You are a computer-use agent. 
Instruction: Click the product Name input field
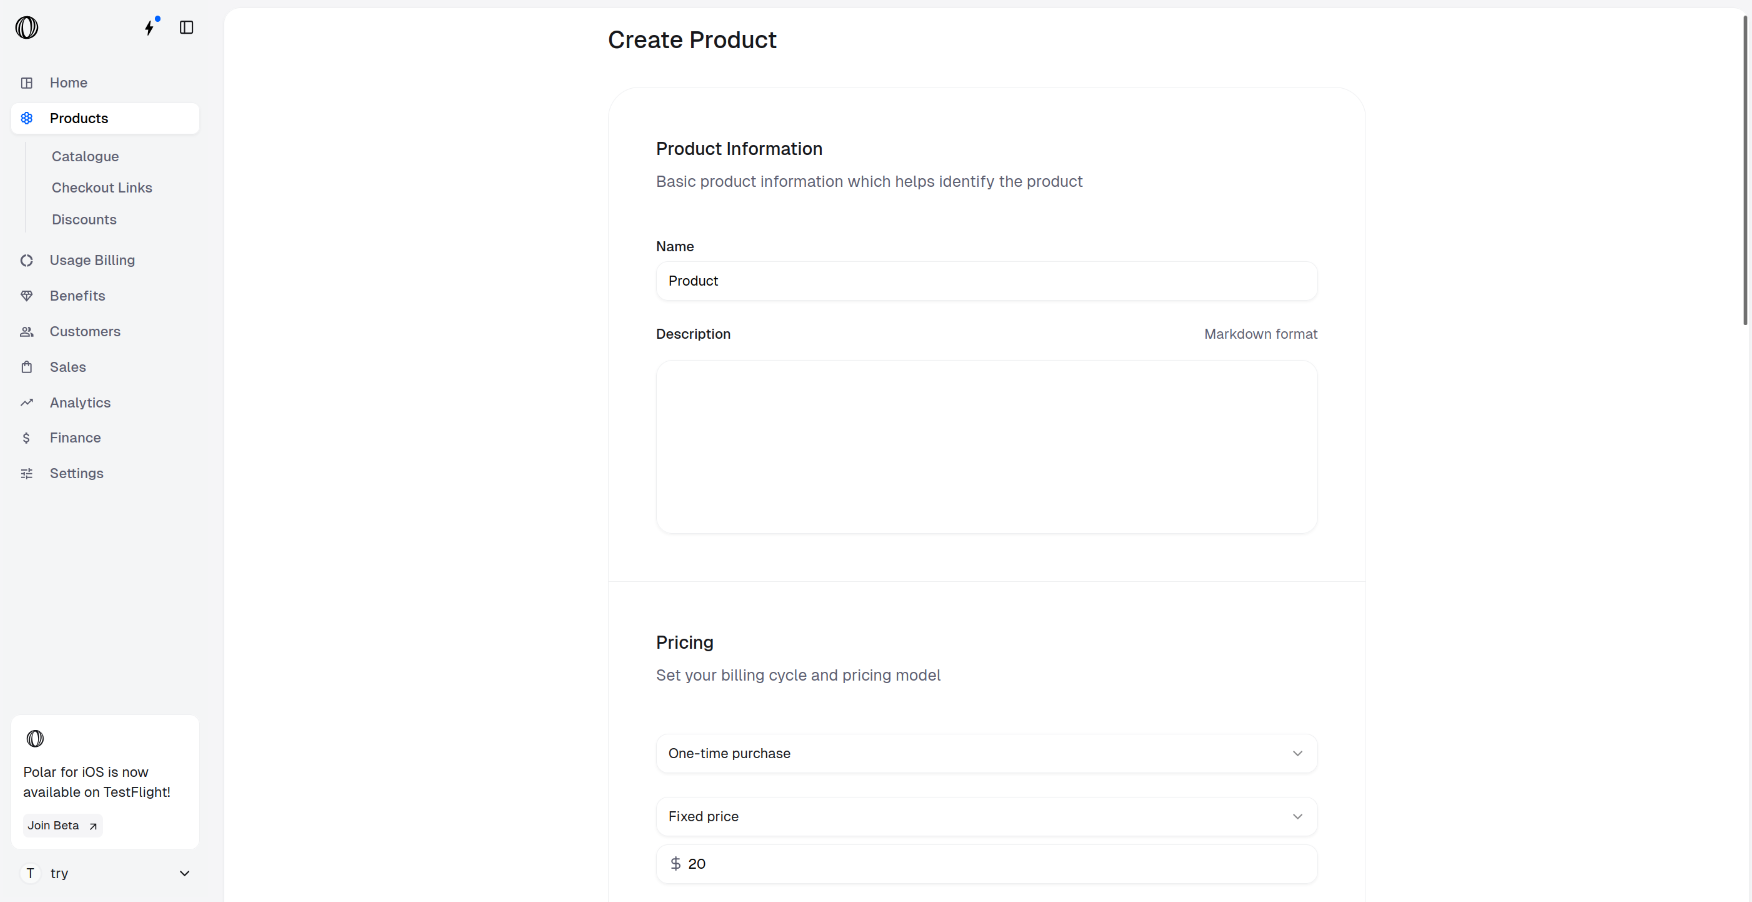coord(986,281)
